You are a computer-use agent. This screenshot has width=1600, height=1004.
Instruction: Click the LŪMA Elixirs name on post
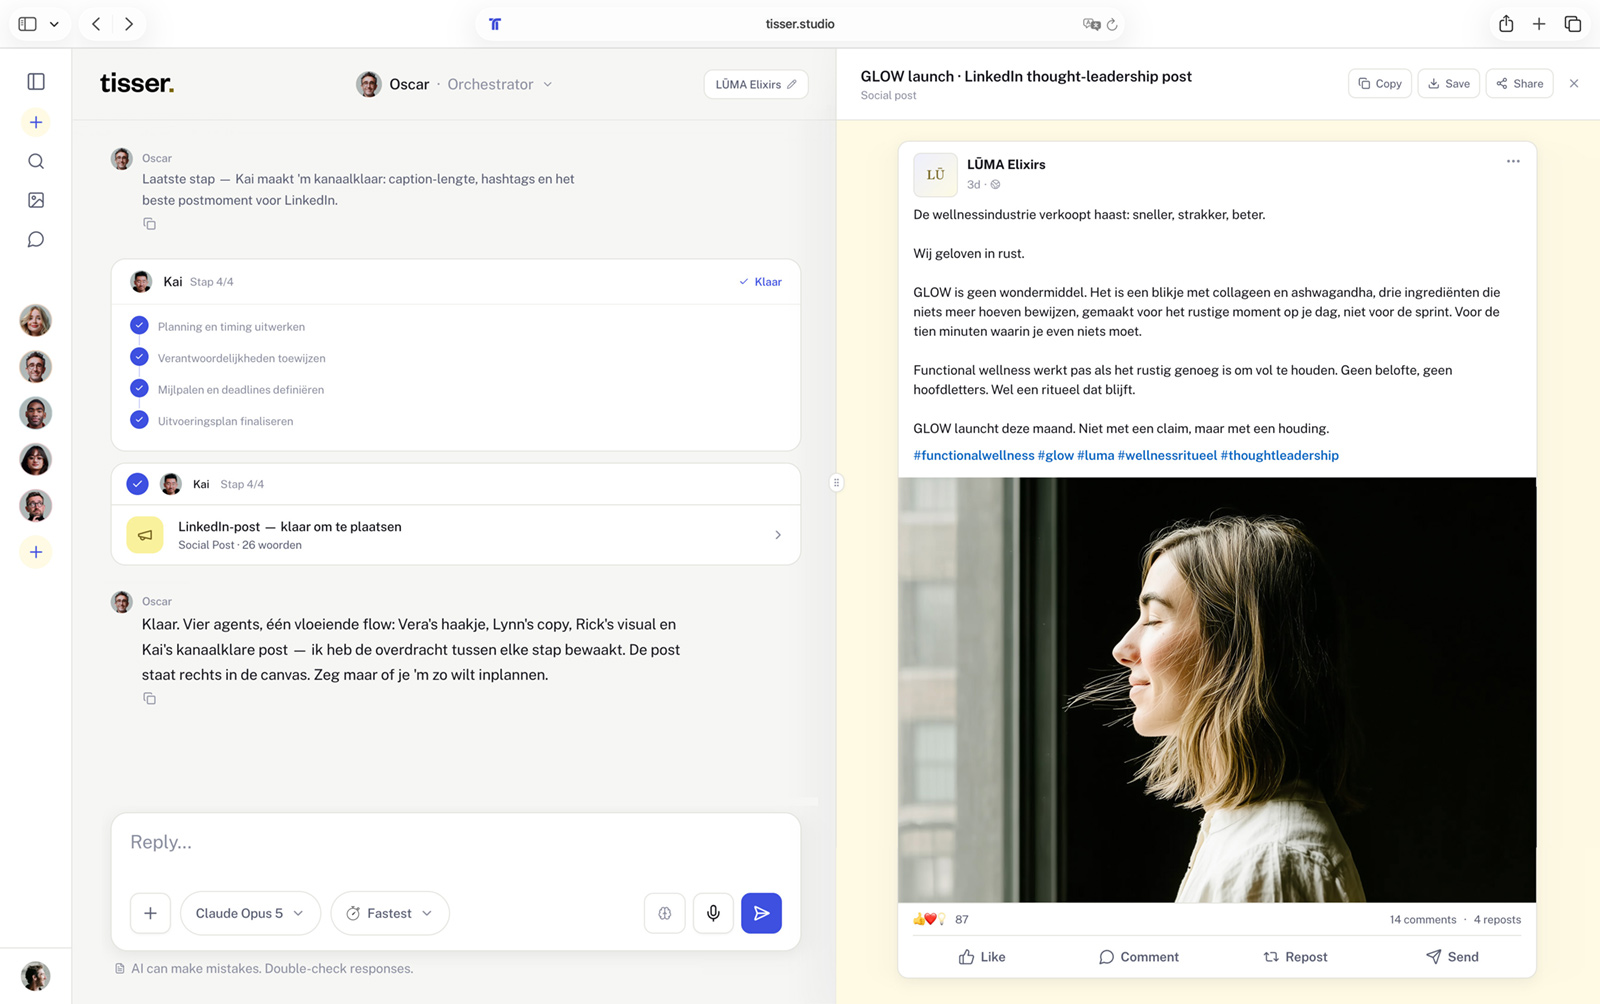(x=1006, y=164)
